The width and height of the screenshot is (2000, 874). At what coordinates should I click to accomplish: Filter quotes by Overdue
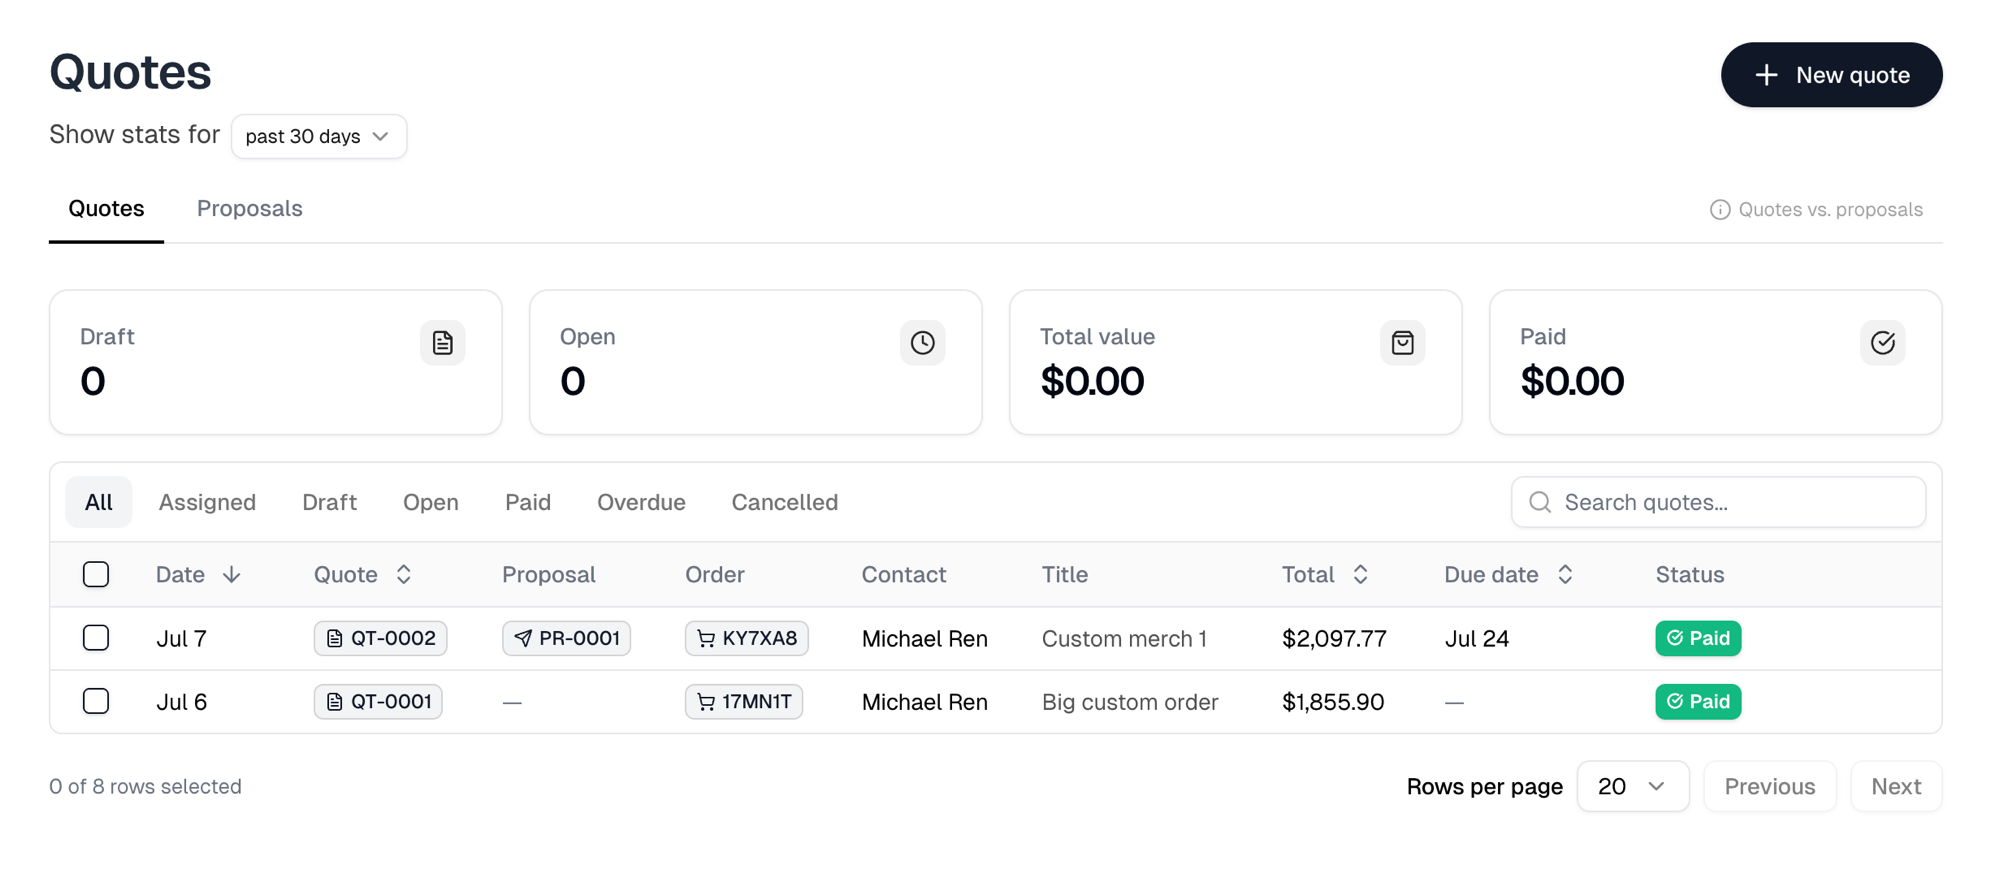tap(641, 503)
